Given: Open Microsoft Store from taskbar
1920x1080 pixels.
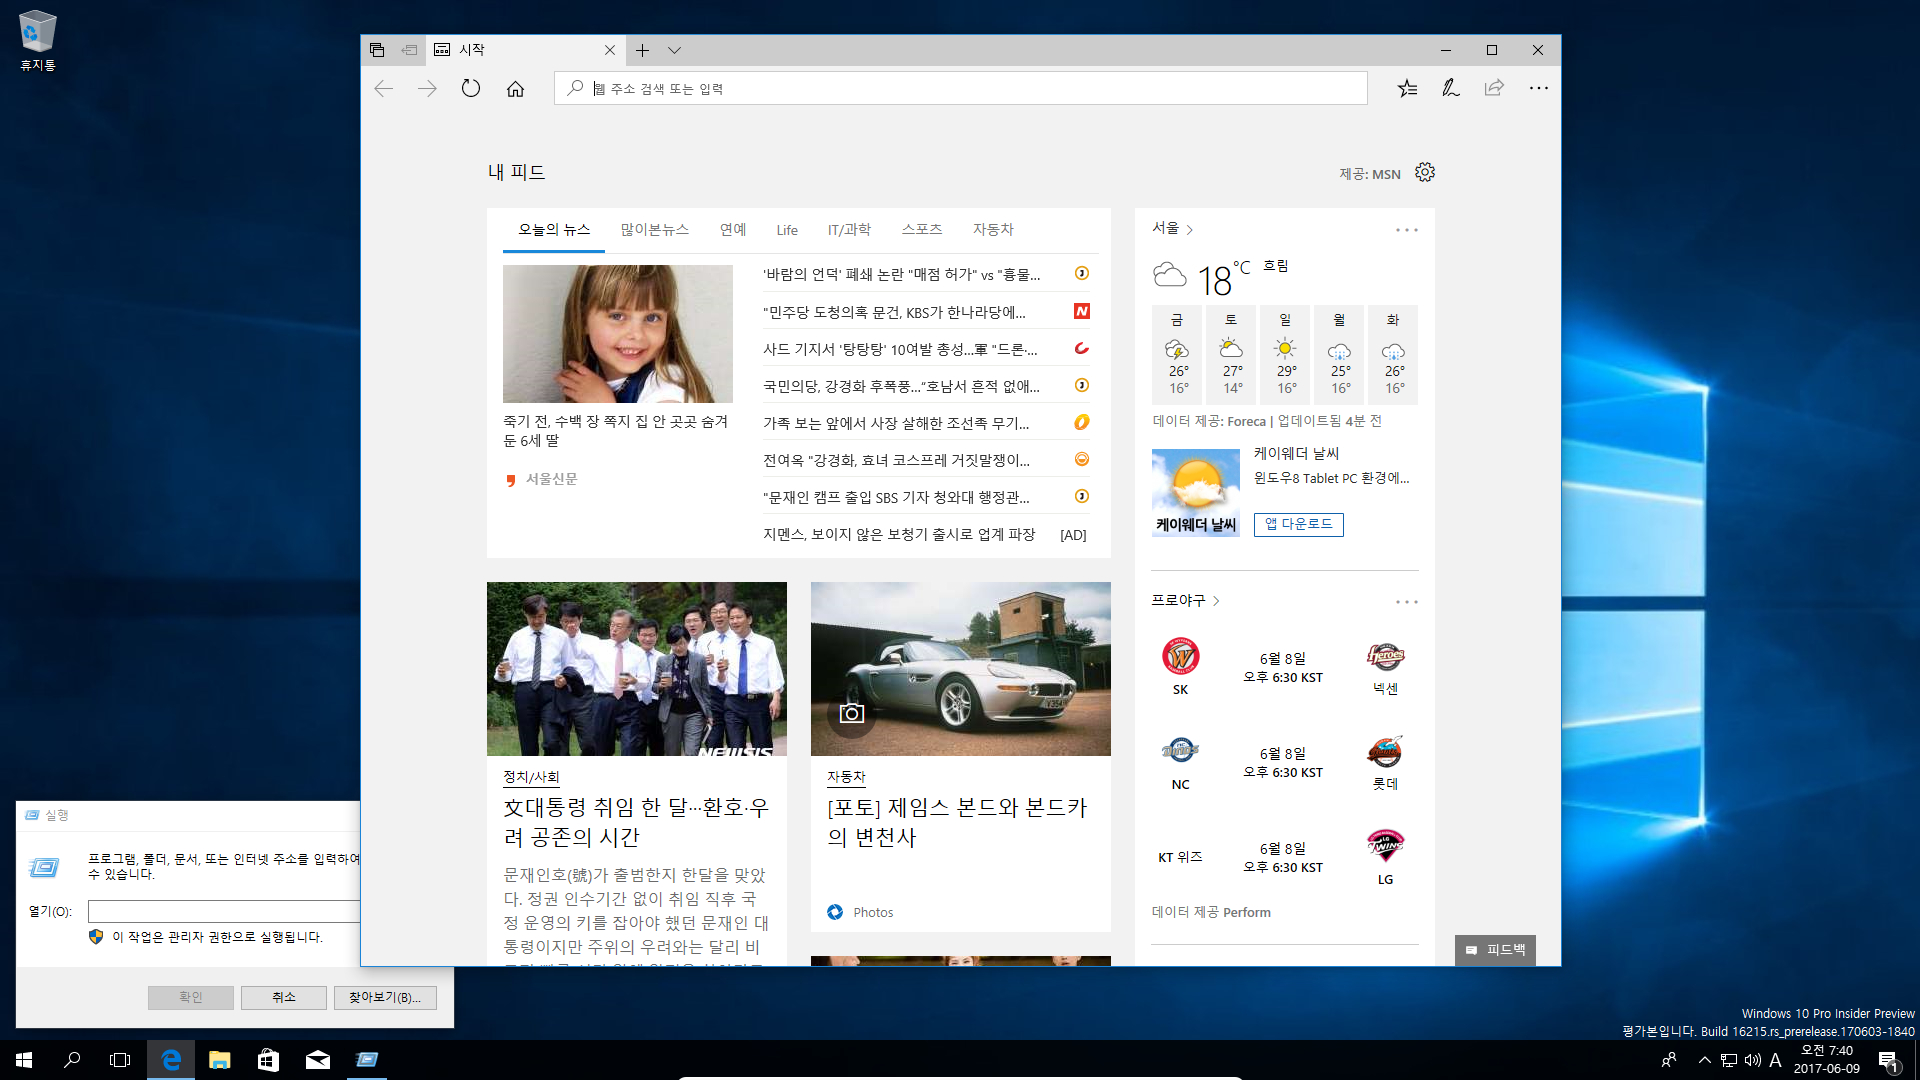Looking at the screenshot, I should click(x=268, y=1060).
